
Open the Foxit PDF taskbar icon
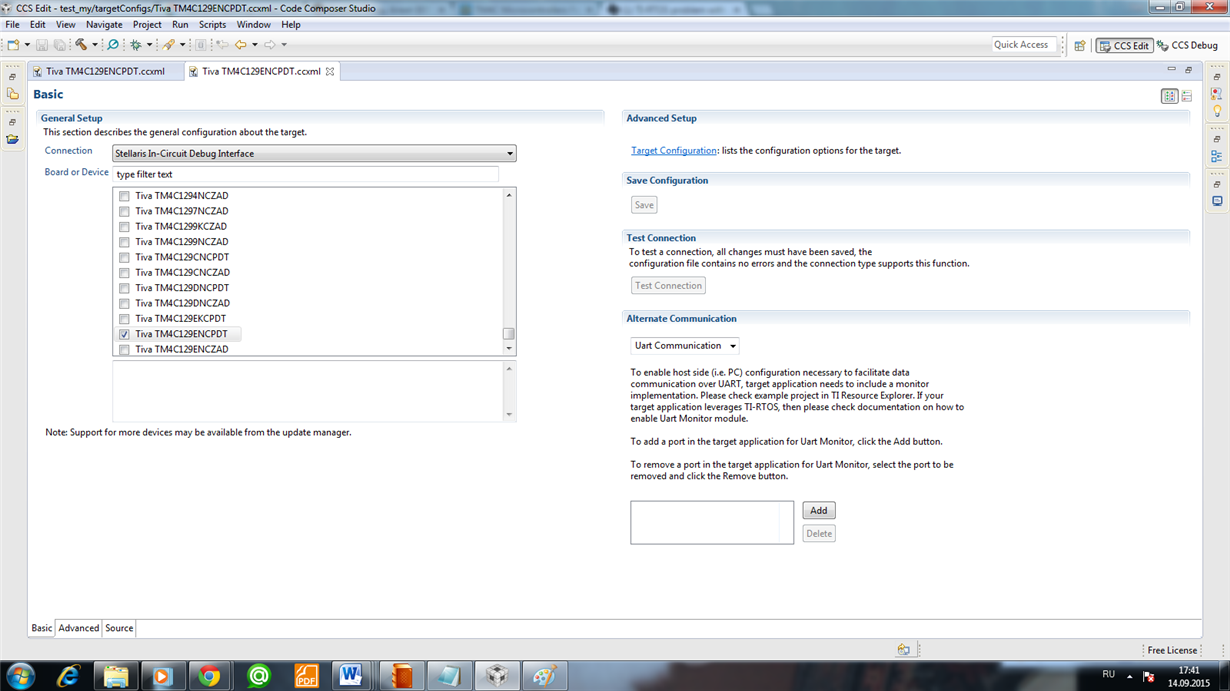point(307,676)
